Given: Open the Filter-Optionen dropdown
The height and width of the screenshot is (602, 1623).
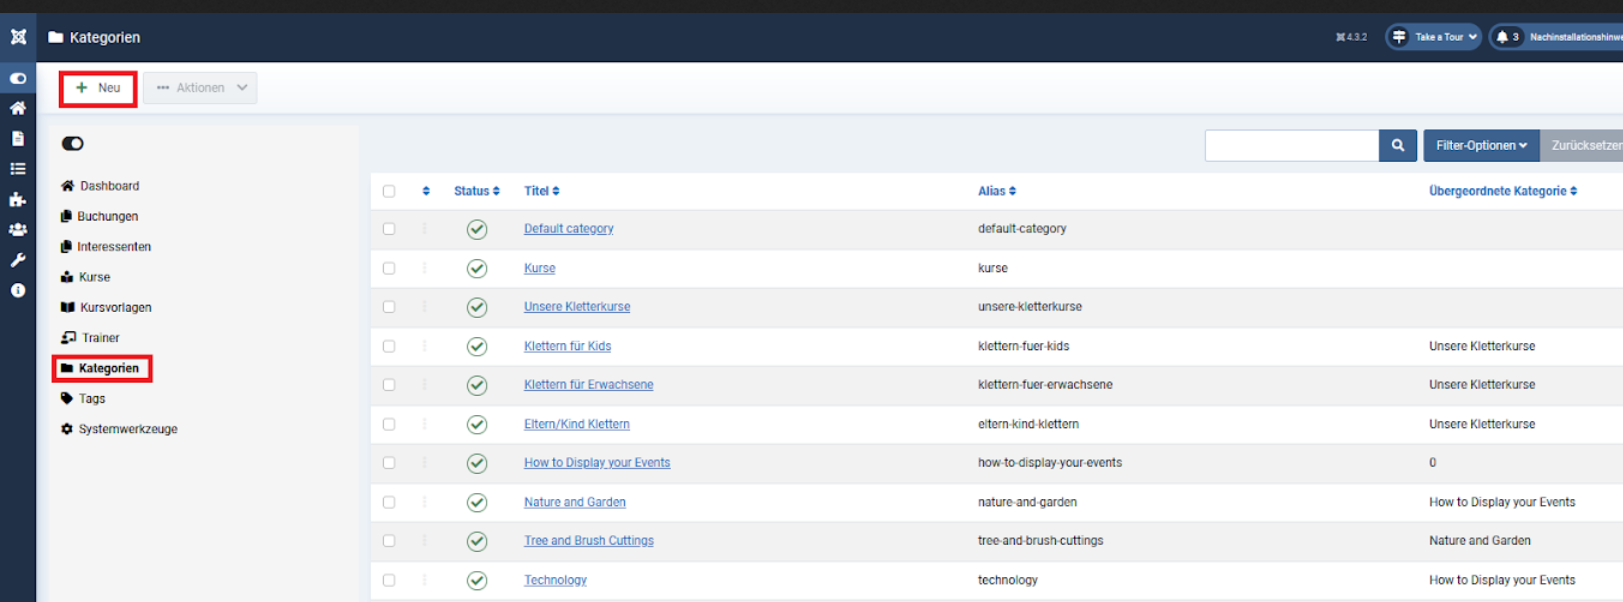Looking at the screenshot, I should 1481,145.
